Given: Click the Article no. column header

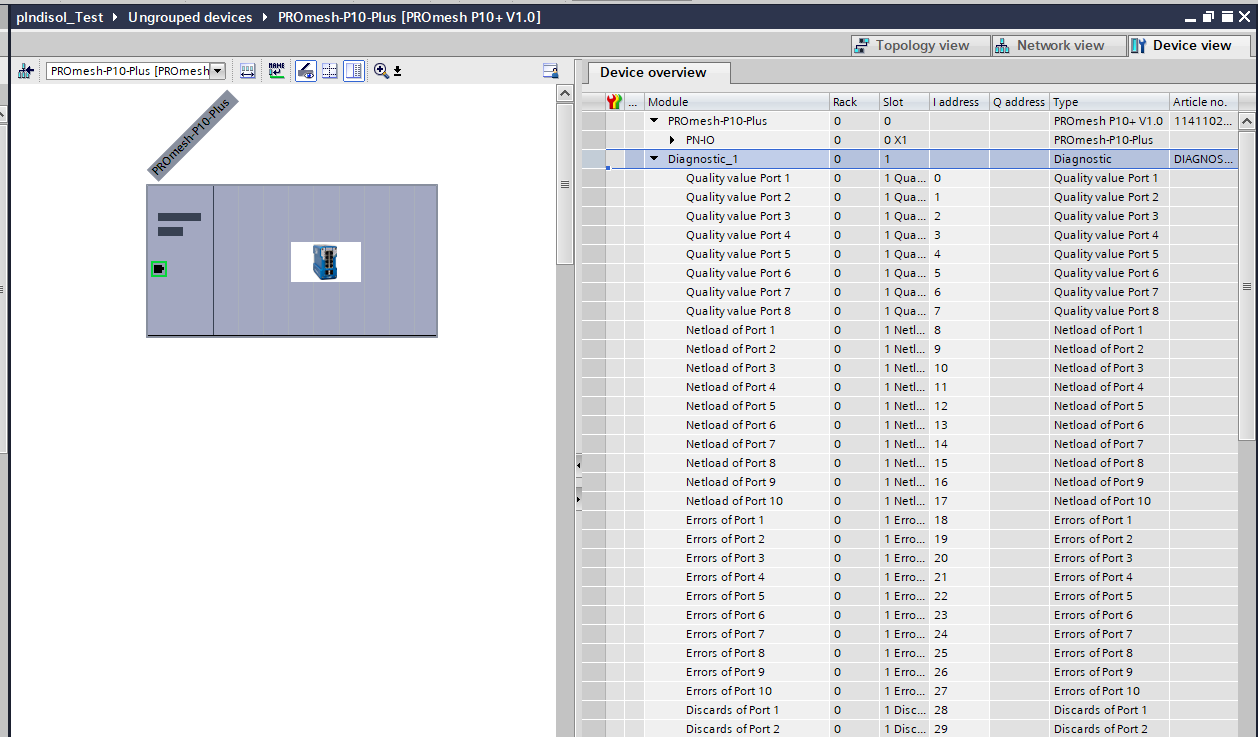Looking at the screenshot, I should point(1203,102).
